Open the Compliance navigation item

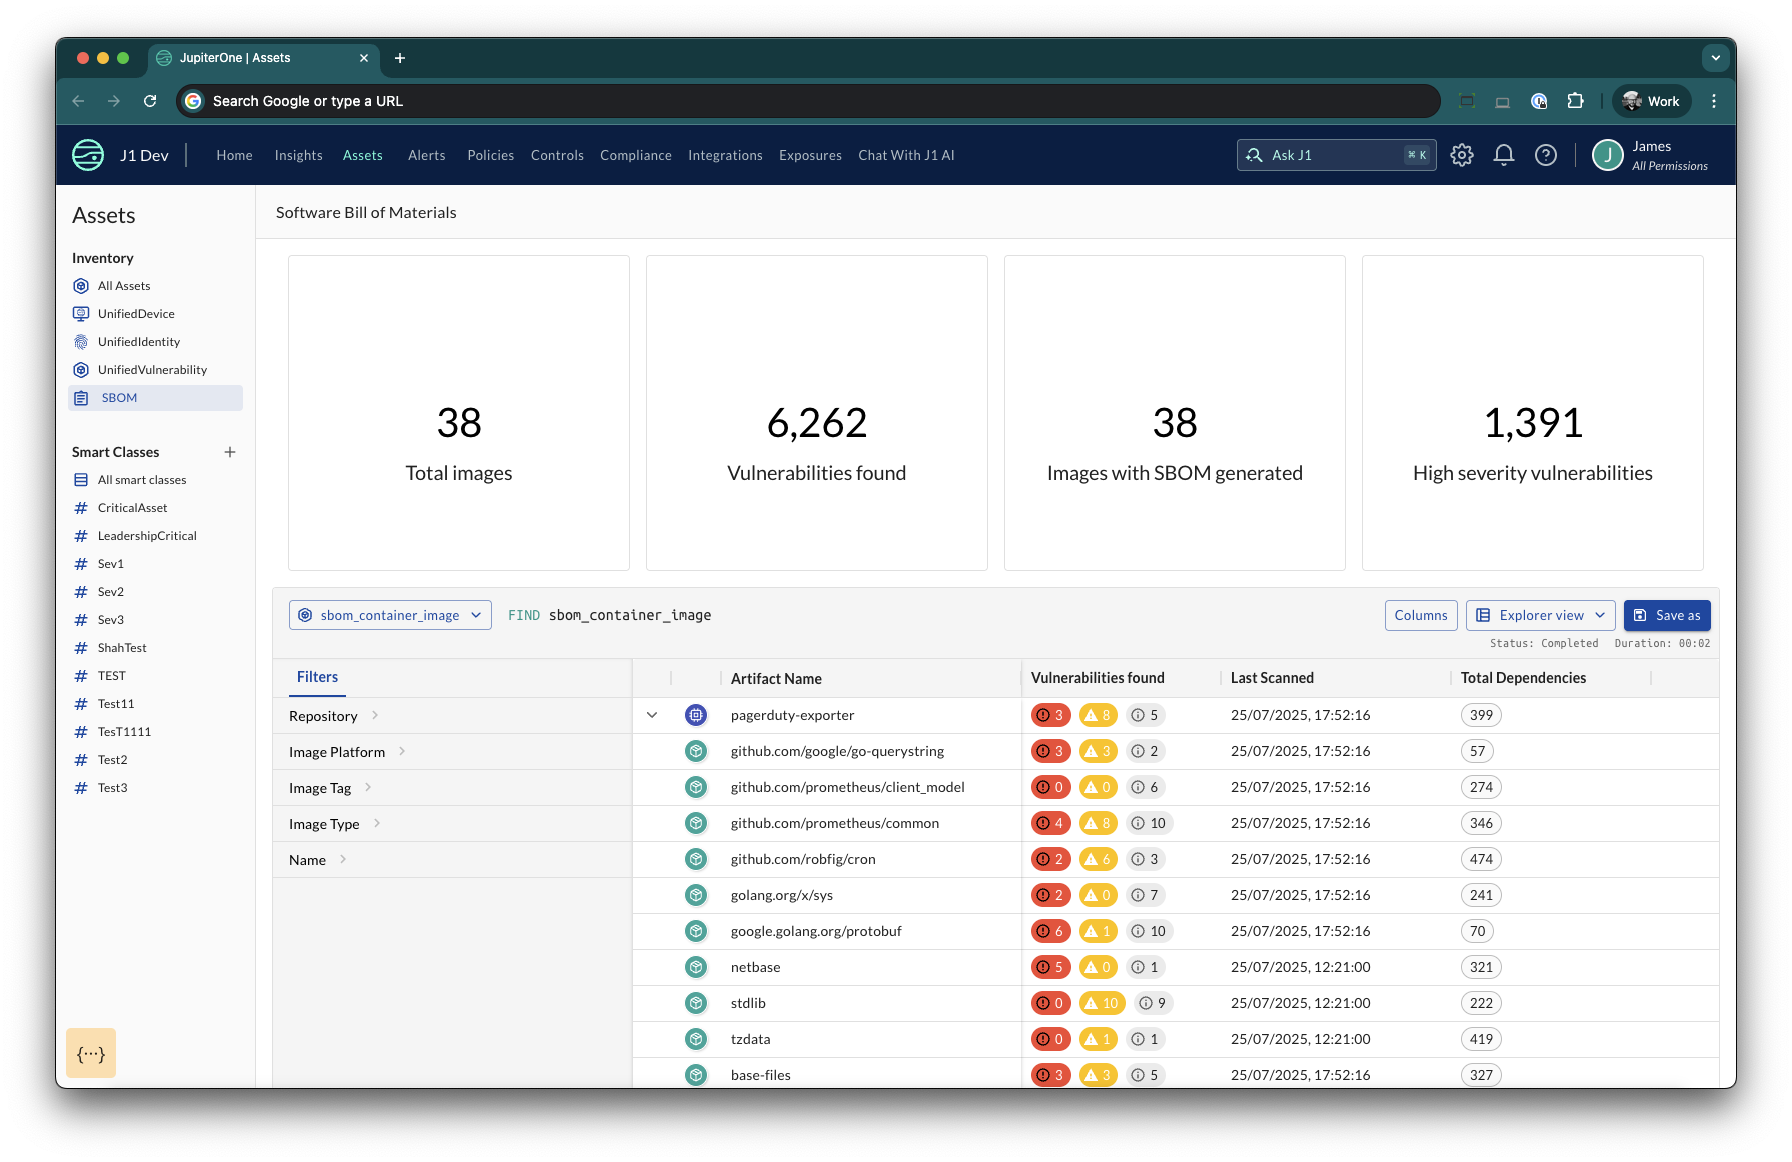636,155
